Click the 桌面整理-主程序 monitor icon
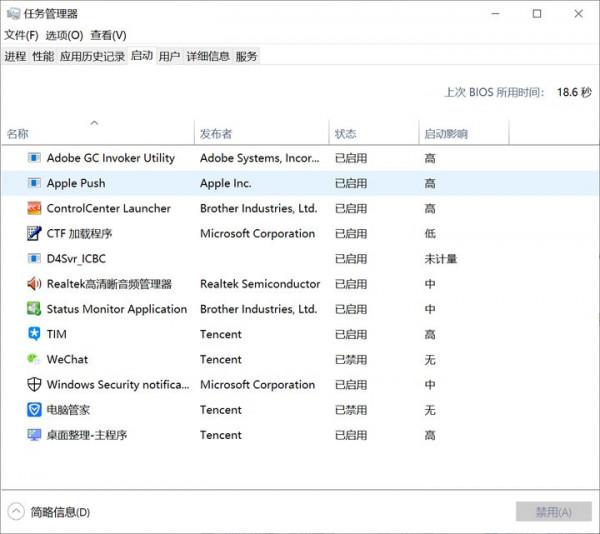The height and width of the screenshot is (534, 600). (34, 435)
